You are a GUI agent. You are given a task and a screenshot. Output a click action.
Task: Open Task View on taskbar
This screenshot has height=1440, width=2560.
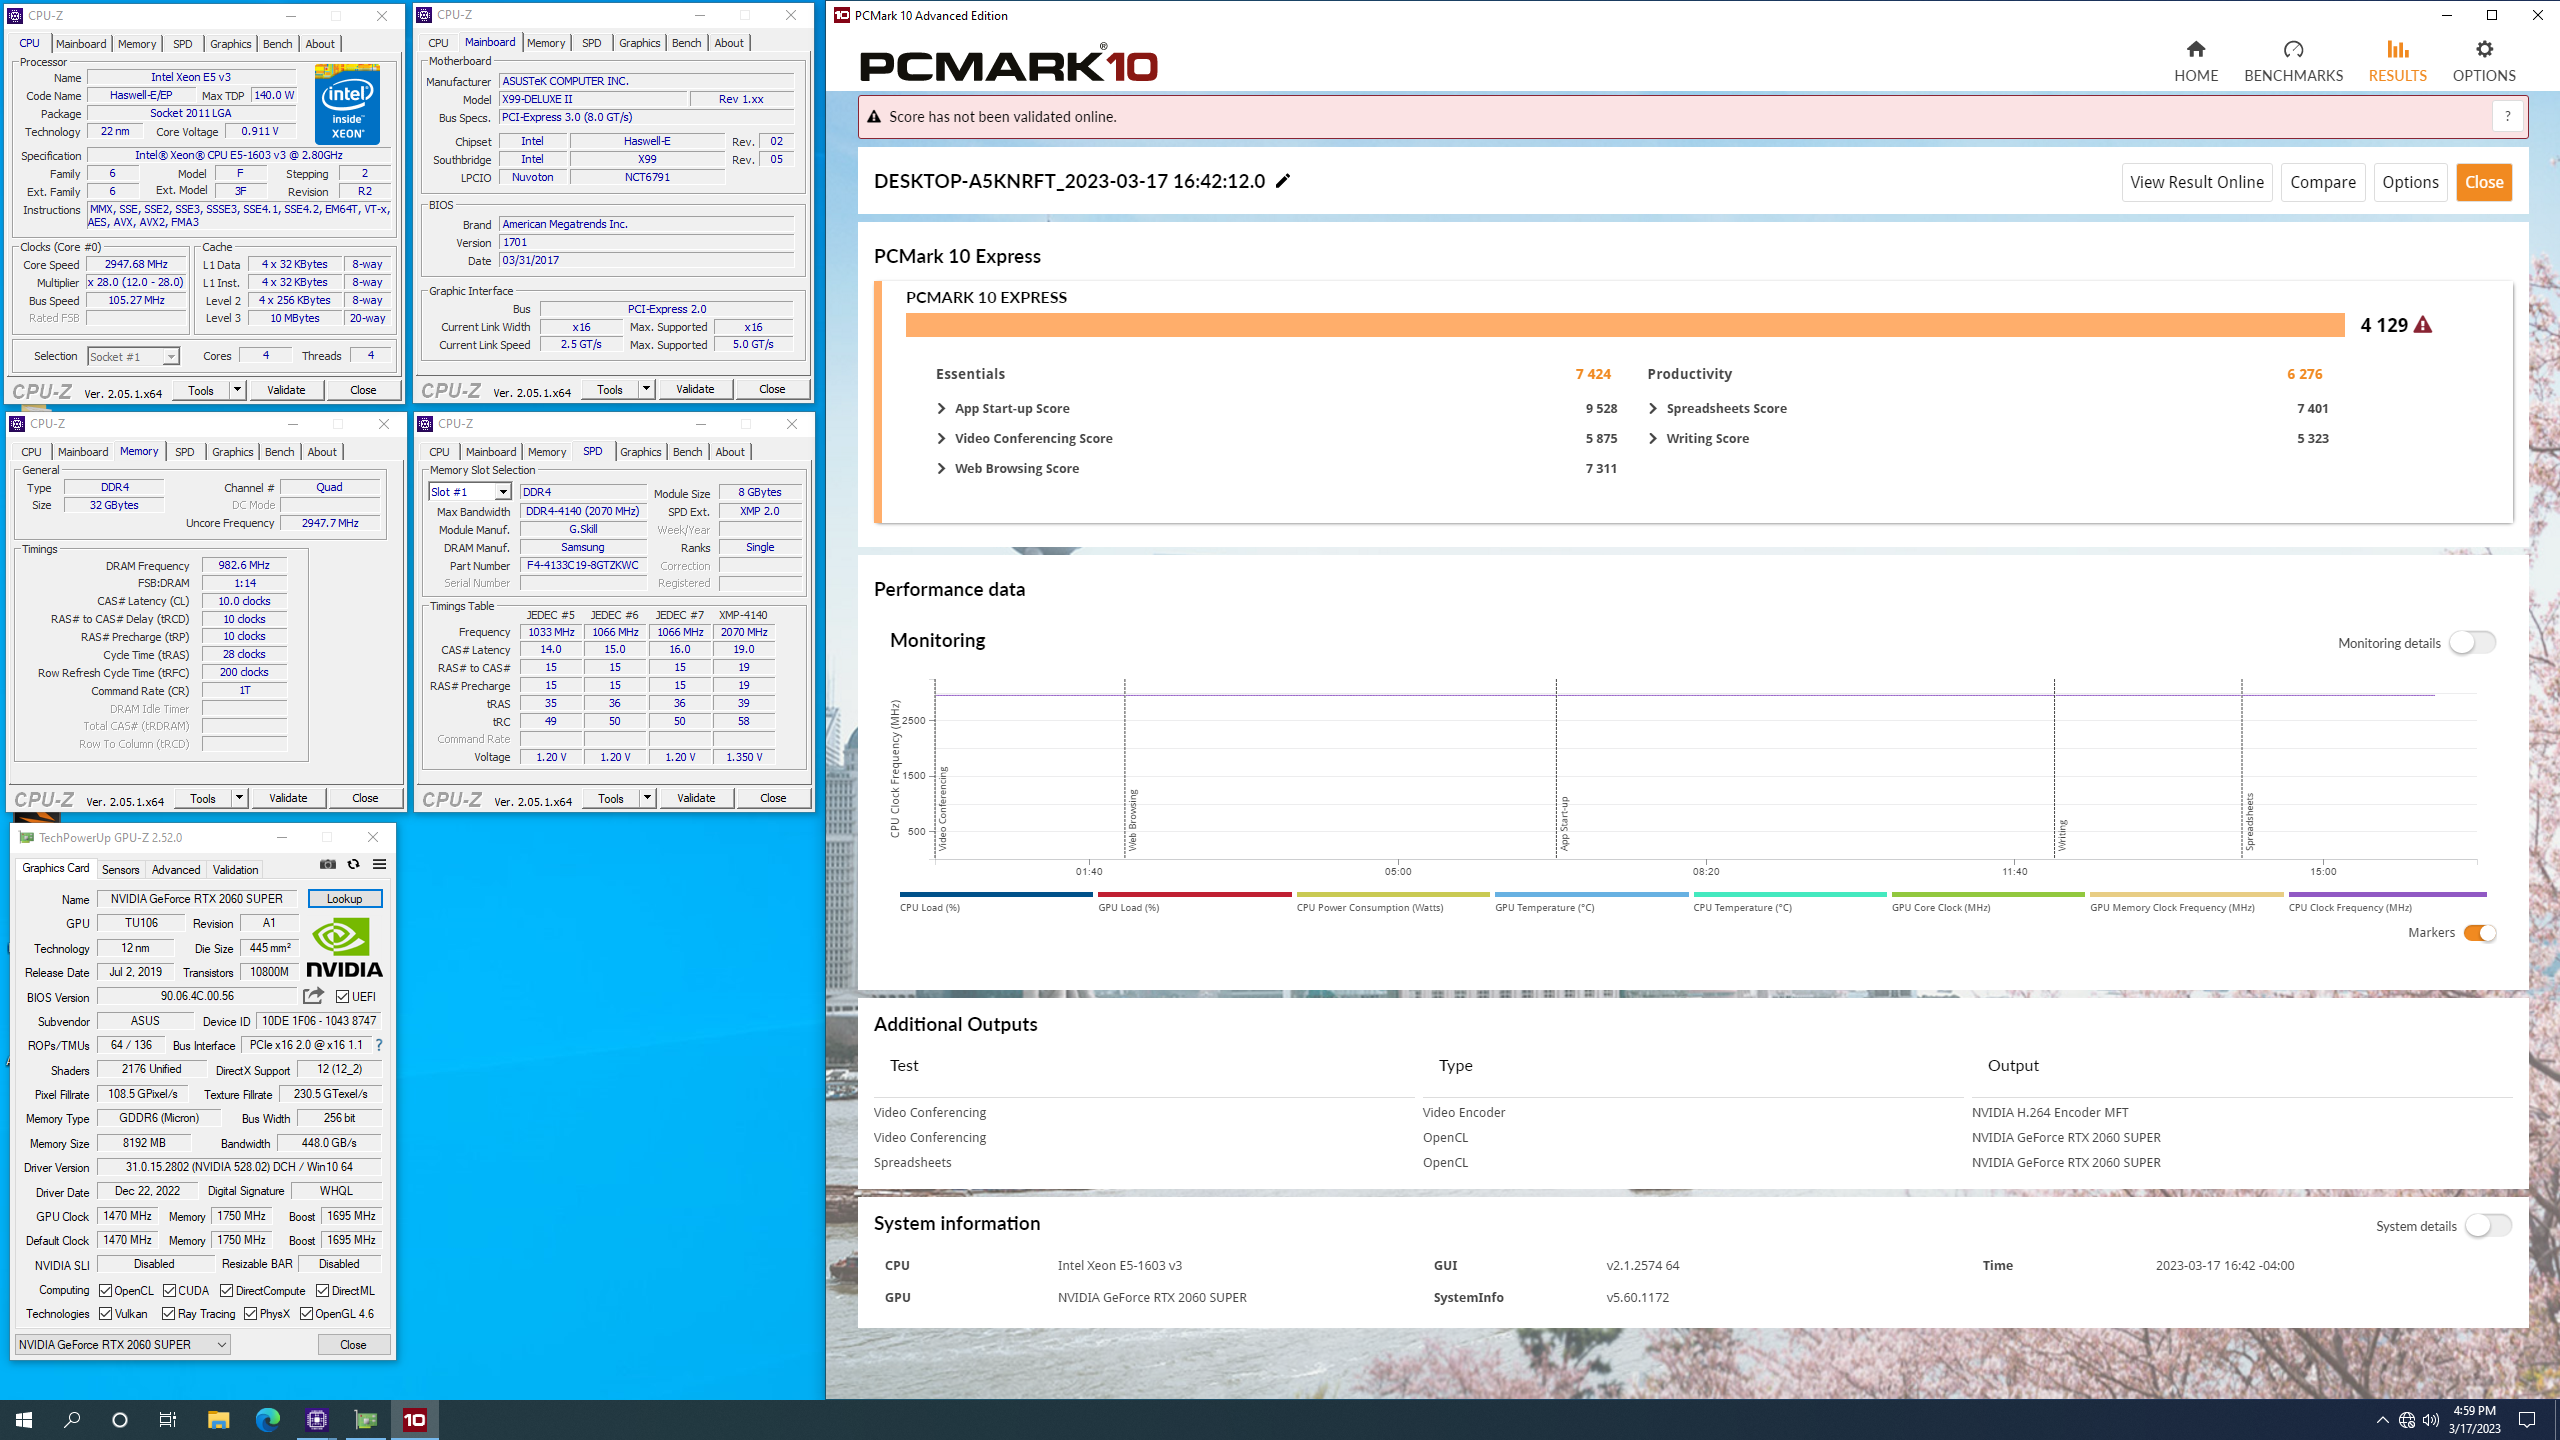(168, 1420)
